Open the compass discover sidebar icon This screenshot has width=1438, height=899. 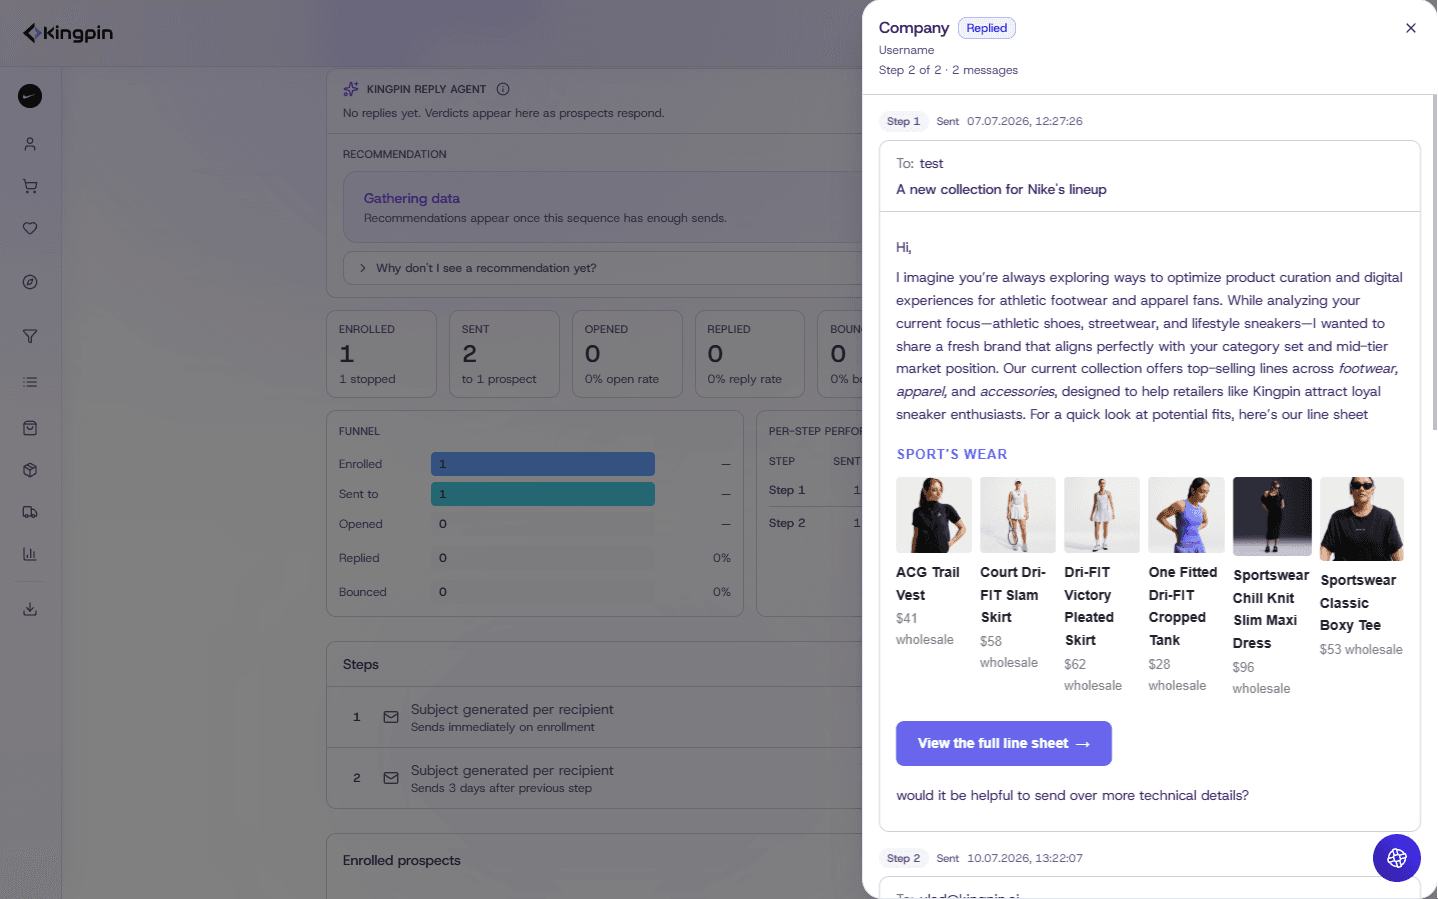[x=30, y=282]
